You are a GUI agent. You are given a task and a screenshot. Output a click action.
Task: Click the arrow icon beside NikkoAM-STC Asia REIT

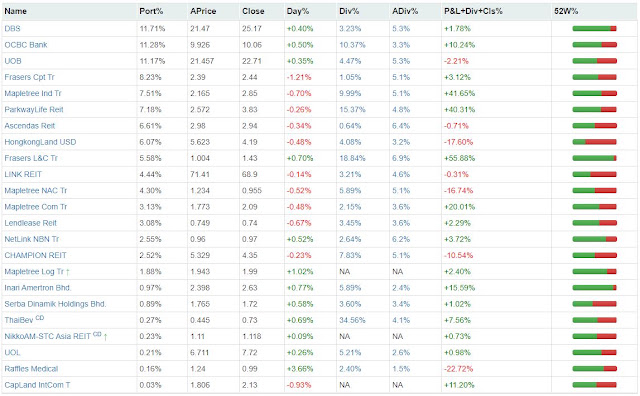pyautogui.click(x=105, y=337)
